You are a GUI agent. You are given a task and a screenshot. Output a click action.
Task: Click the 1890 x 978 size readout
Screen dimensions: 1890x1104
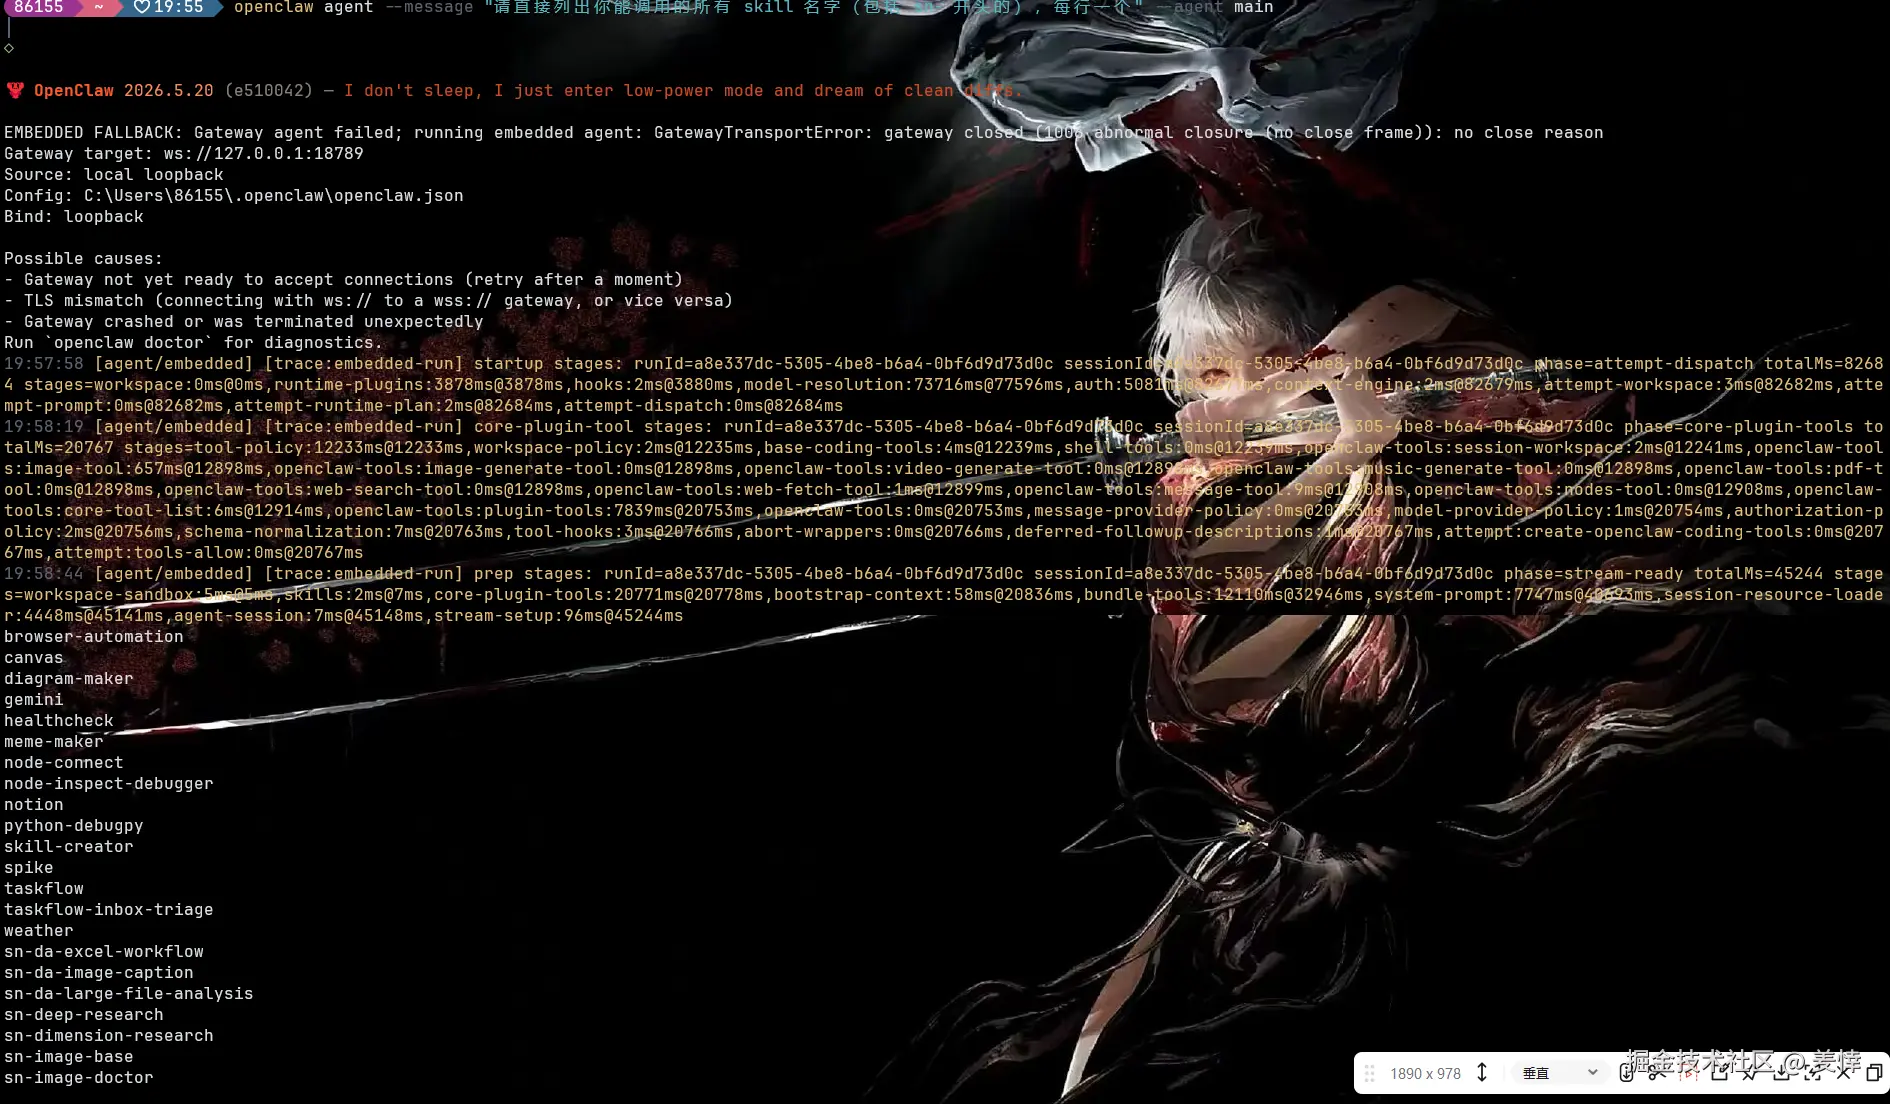tap(1425, 1074)
